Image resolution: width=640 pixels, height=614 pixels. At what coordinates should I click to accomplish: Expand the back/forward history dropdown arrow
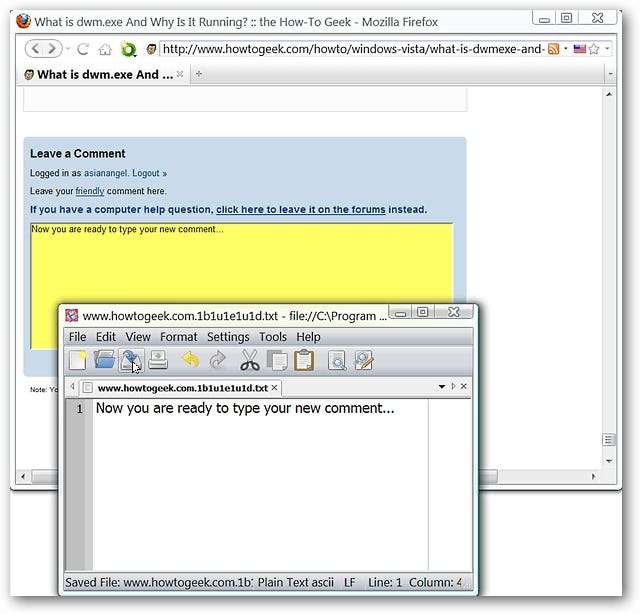68,49
